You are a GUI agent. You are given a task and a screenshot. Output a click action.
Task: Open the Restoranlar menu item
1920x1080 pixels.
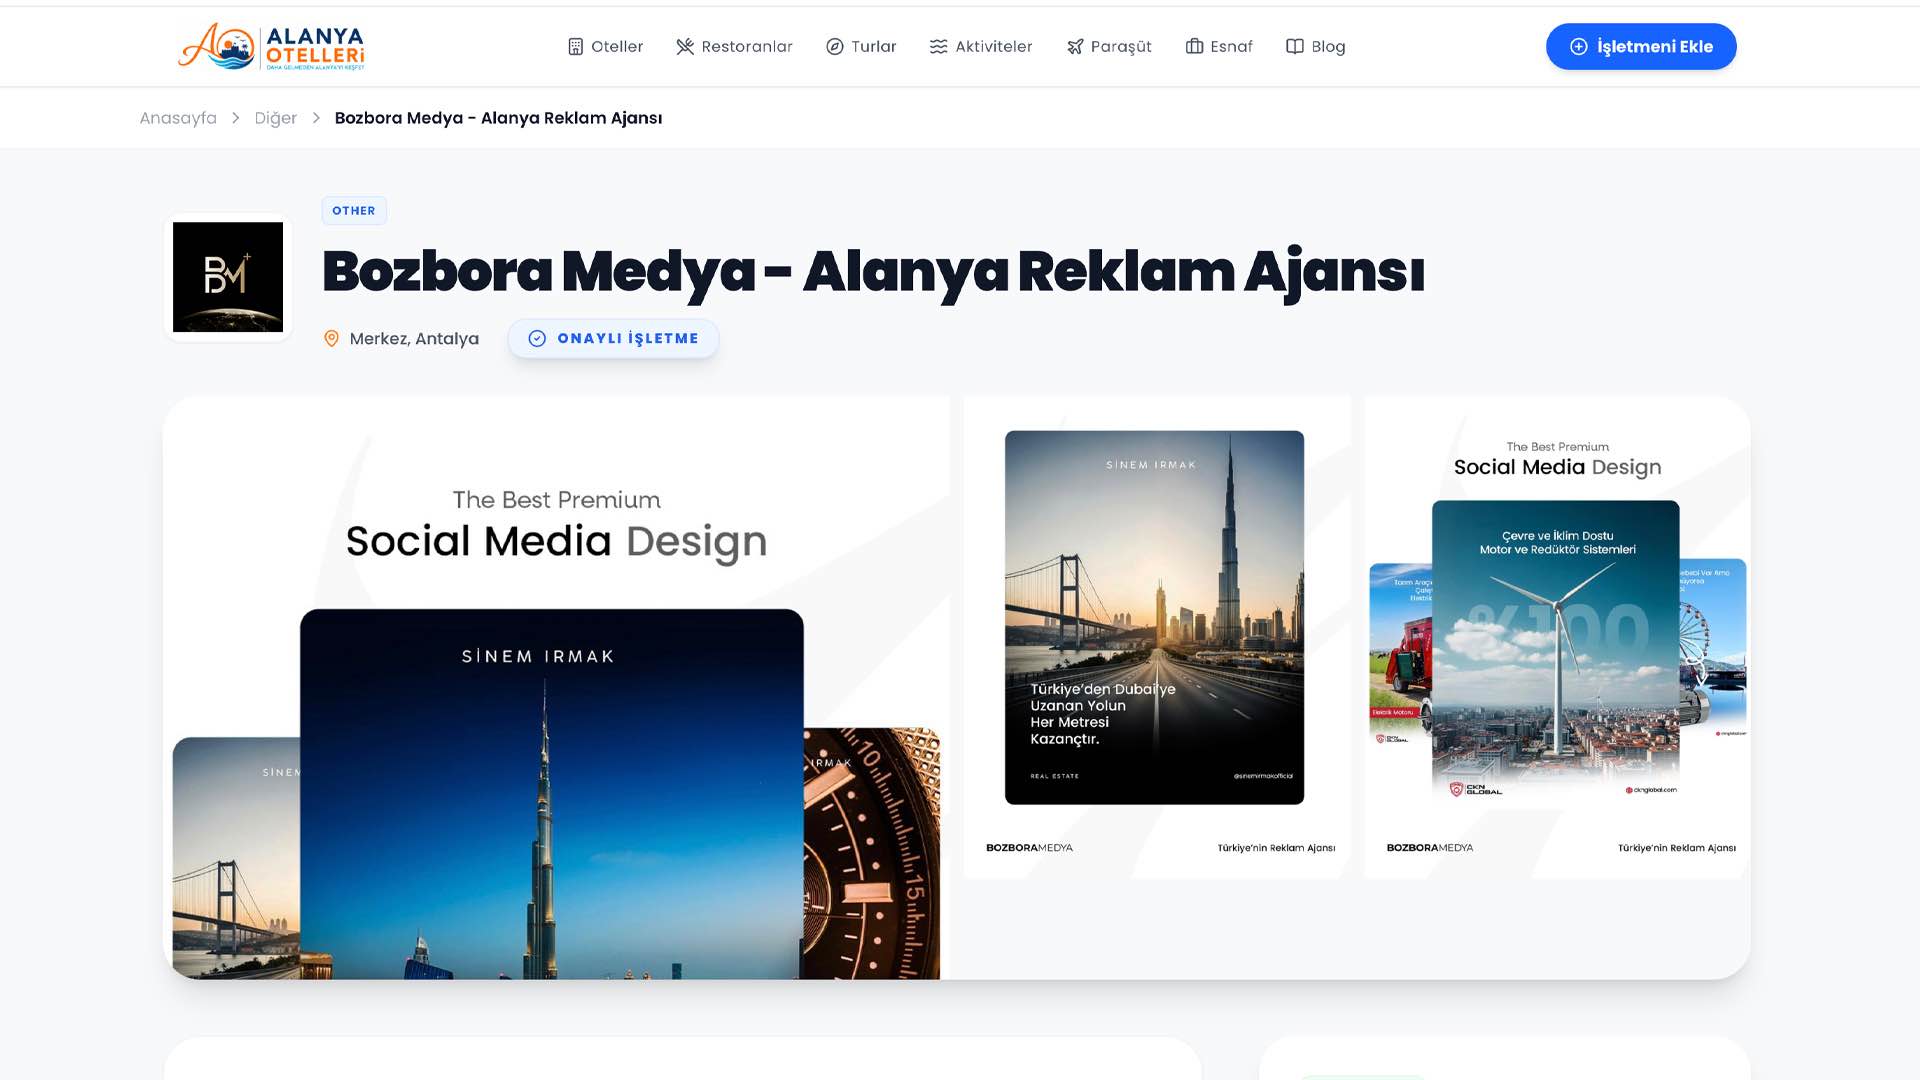734,47
